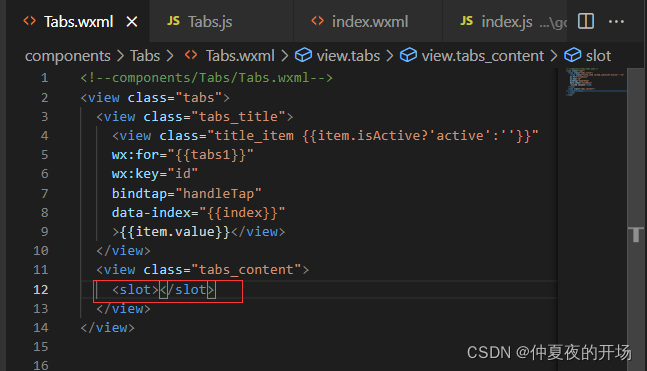Select the Tabs.wxml file breadcrumb
This screenshot has height=371, width=647.
[240, 56]
